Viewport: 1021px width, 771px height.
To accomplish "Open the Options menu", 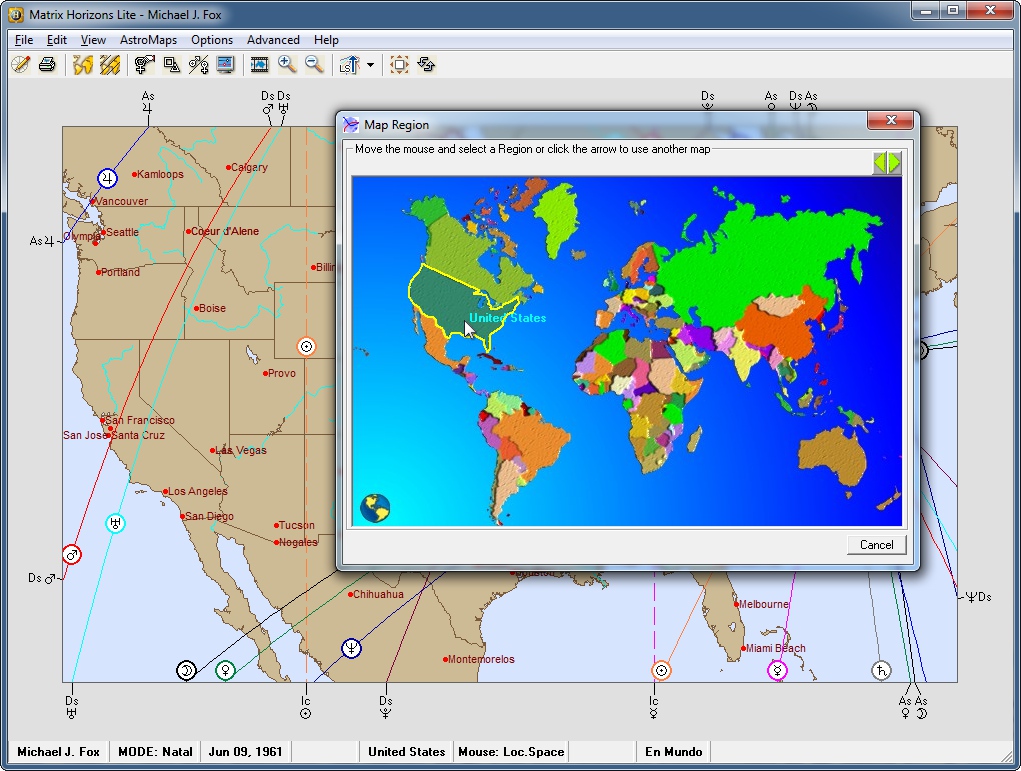I will click(x=212, y=40).
